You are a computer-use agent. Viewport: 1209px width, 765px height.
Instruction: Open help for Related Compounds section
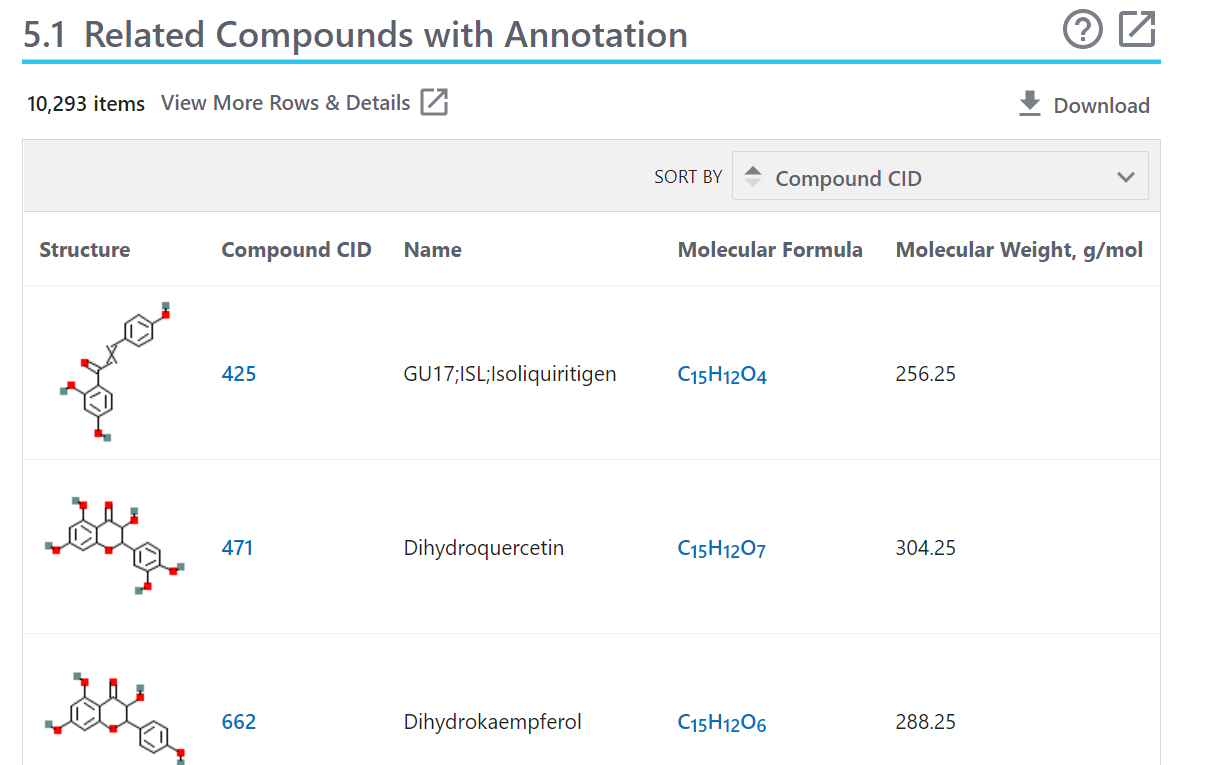[1082, 31]
